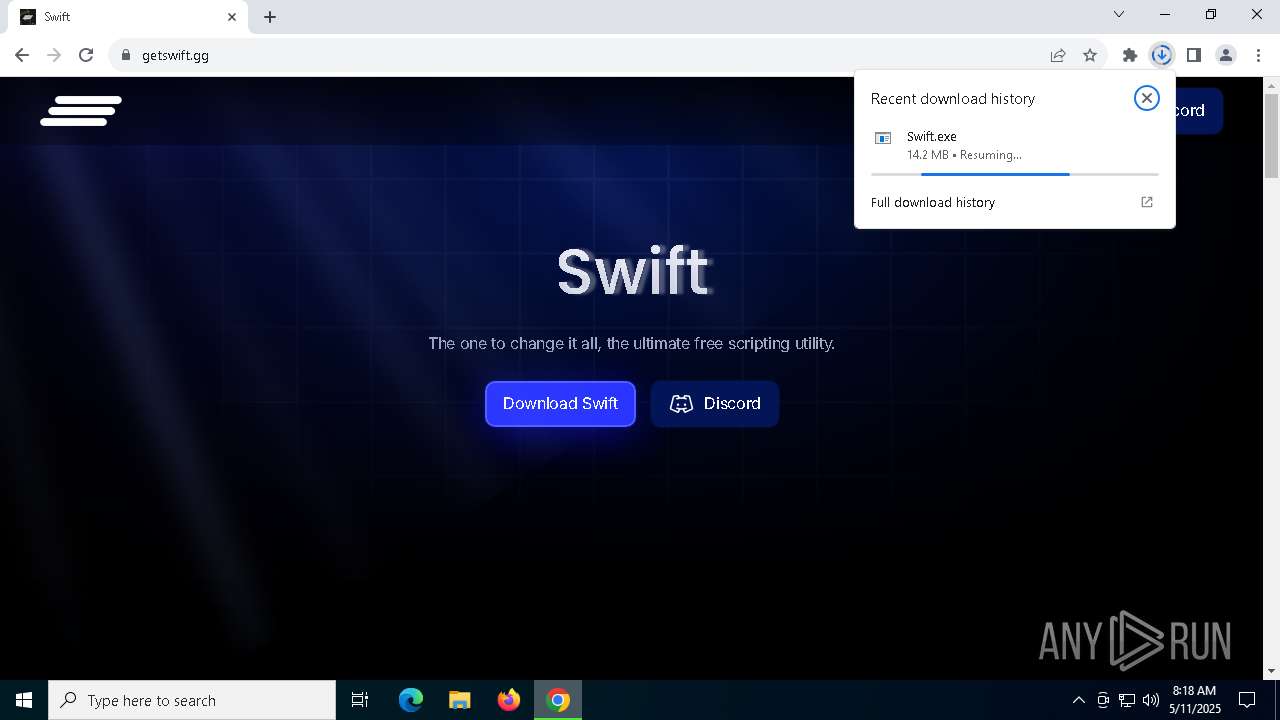Launch Firefox from the taskbar
The height and width of the screenshot is (720, 1280).
(509, 700)
